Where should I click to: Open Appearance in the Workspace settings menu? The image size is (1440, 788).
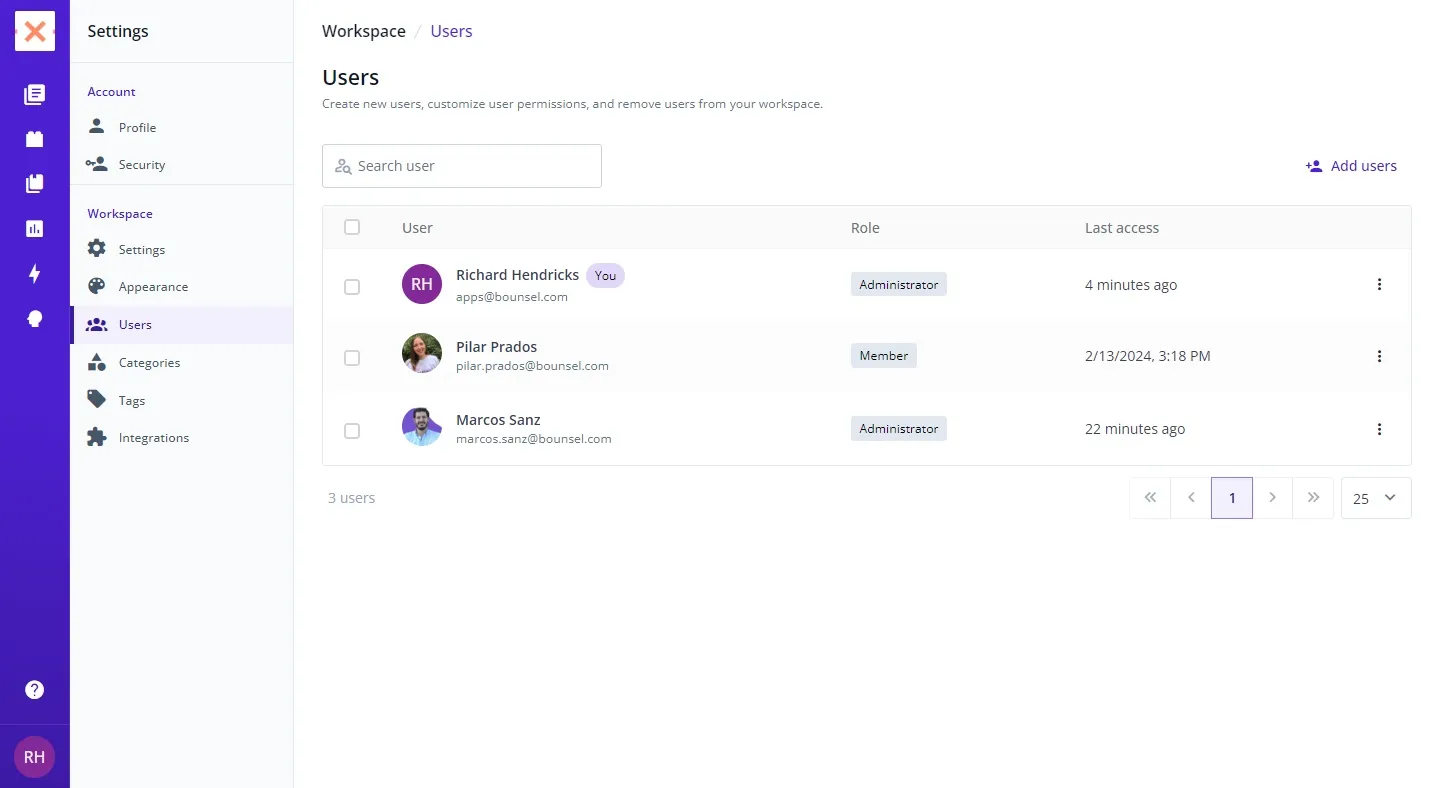pos(153,287)
